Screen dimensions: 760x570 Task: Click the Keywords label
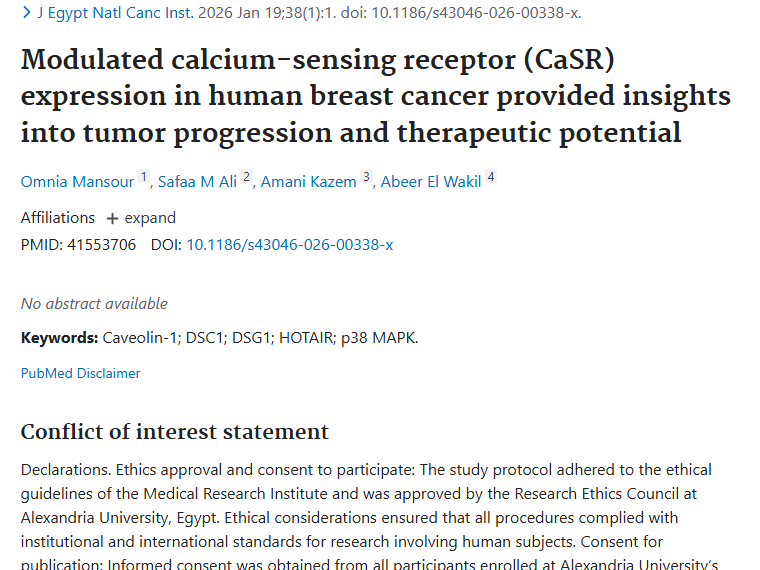click(x=59, y=337)
